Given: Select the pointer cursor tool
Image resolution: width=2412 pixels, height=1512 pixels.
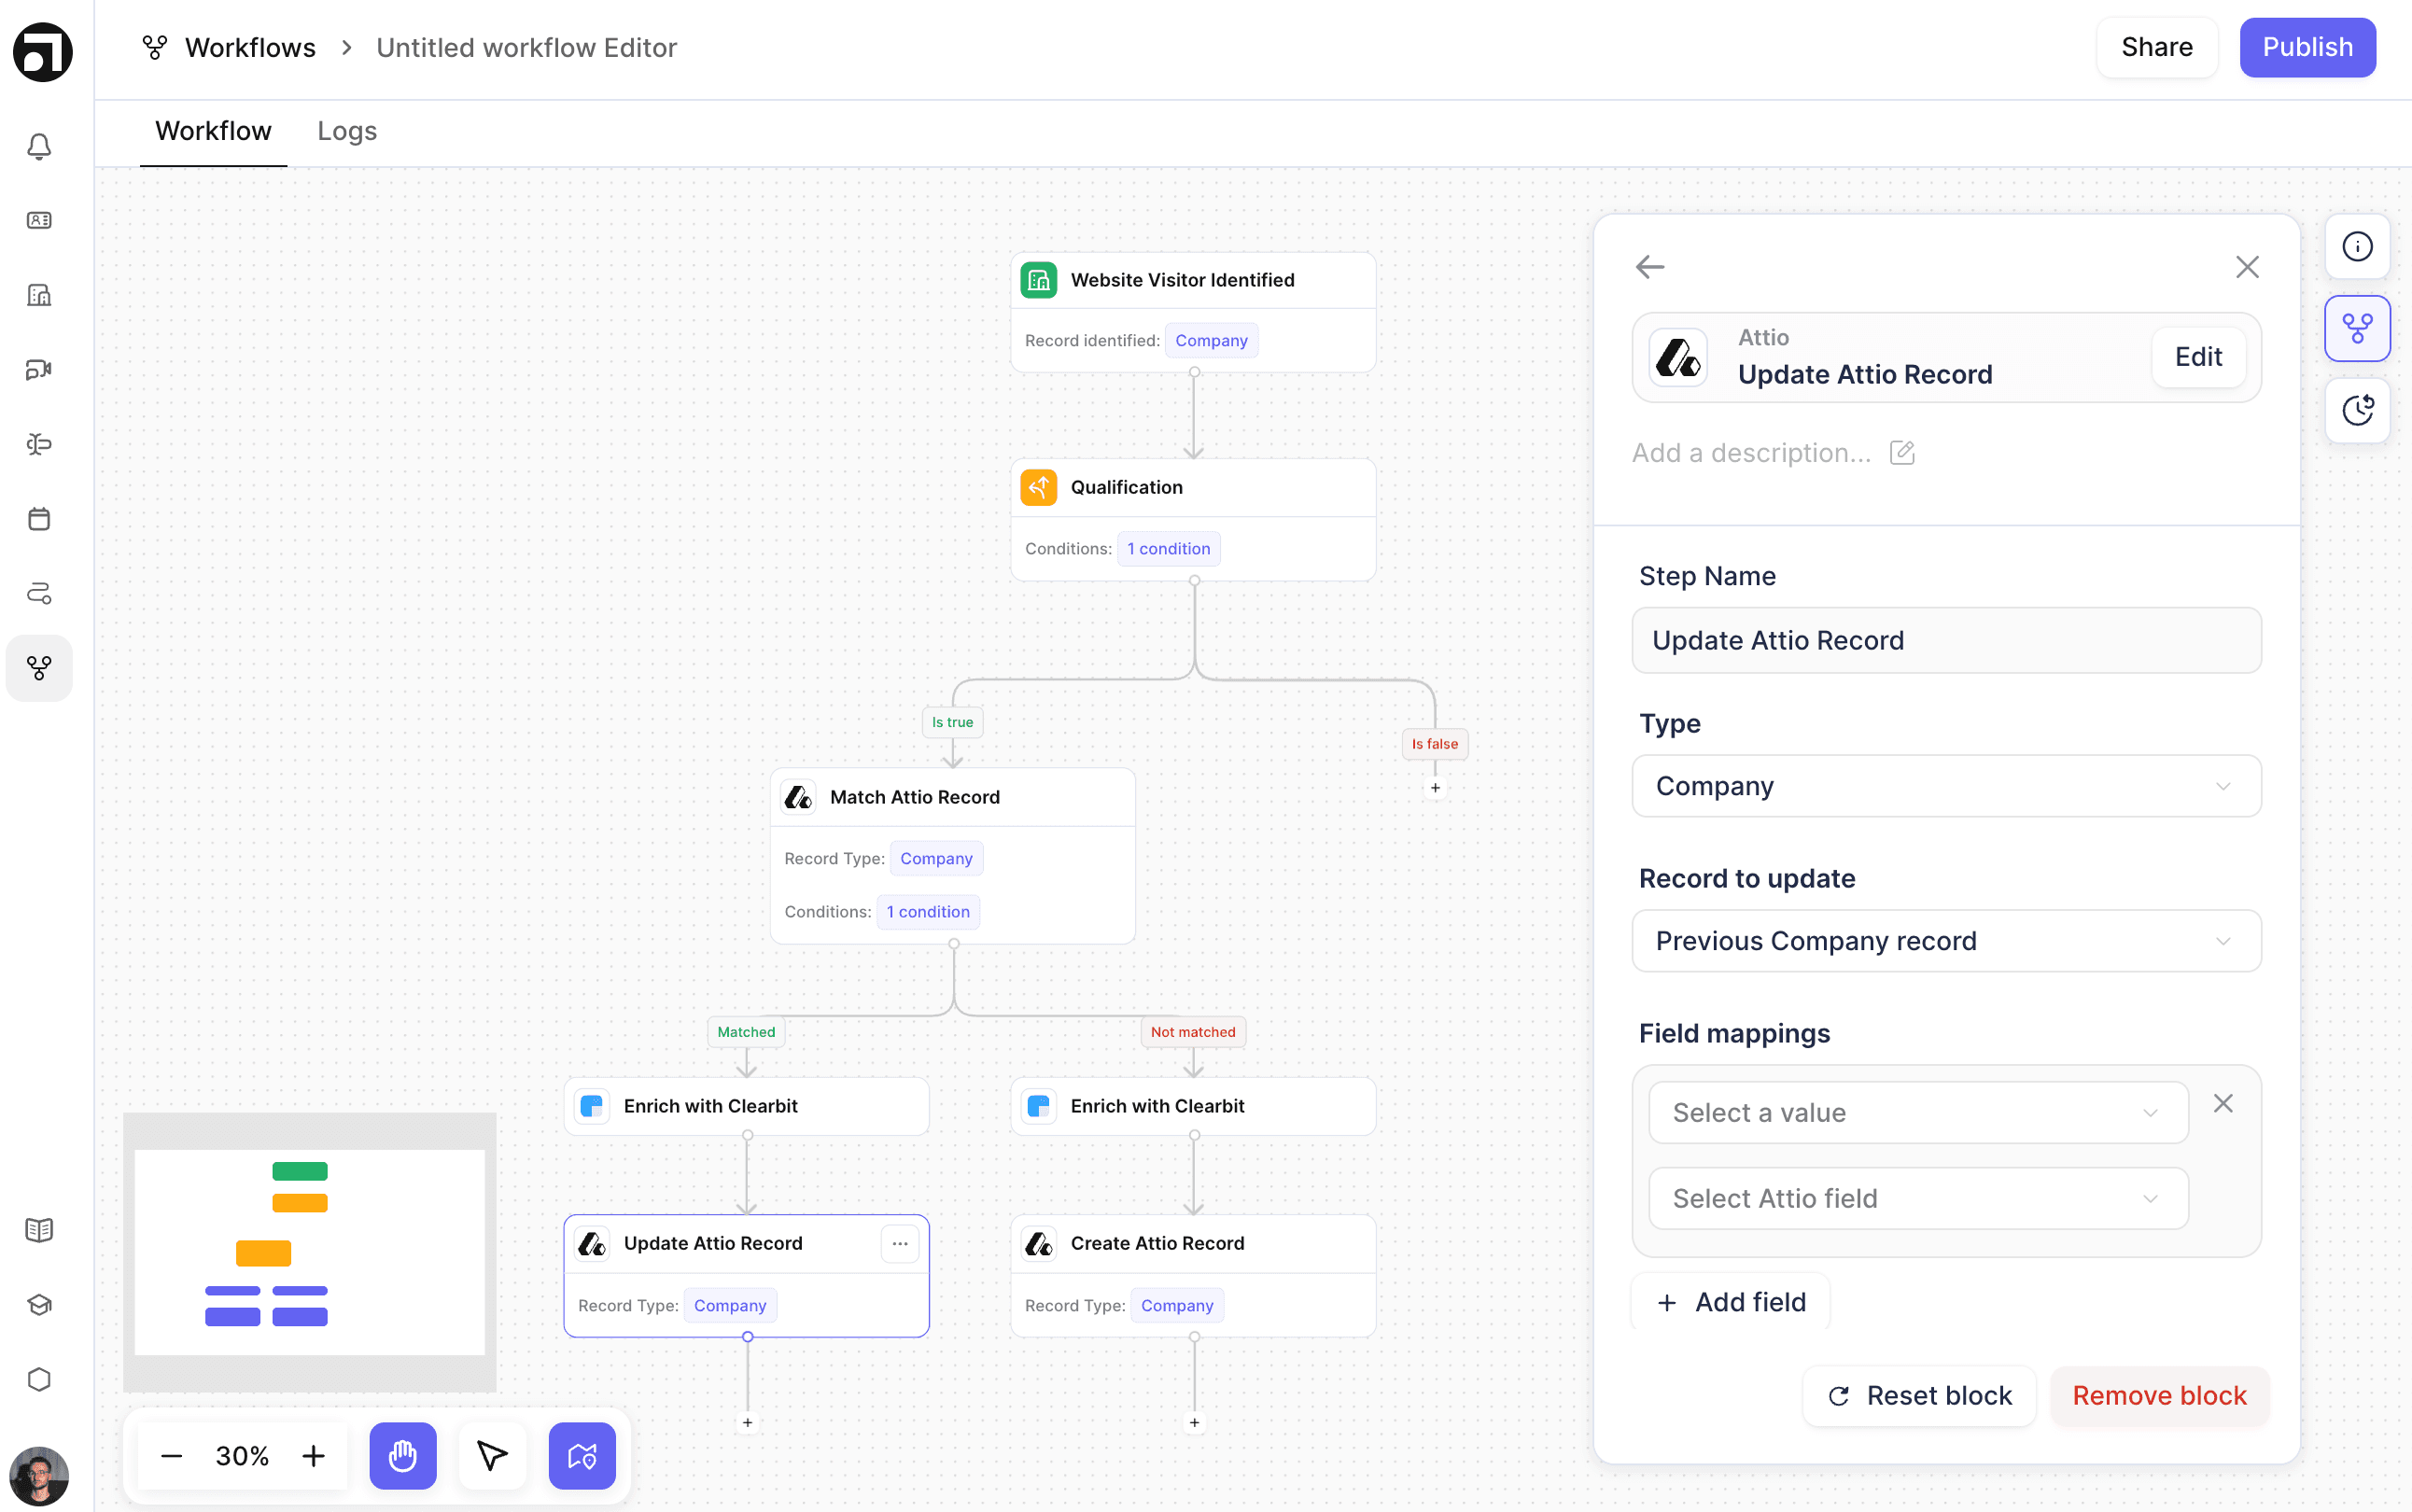Looking at the screenshot, I should 492,1455.
